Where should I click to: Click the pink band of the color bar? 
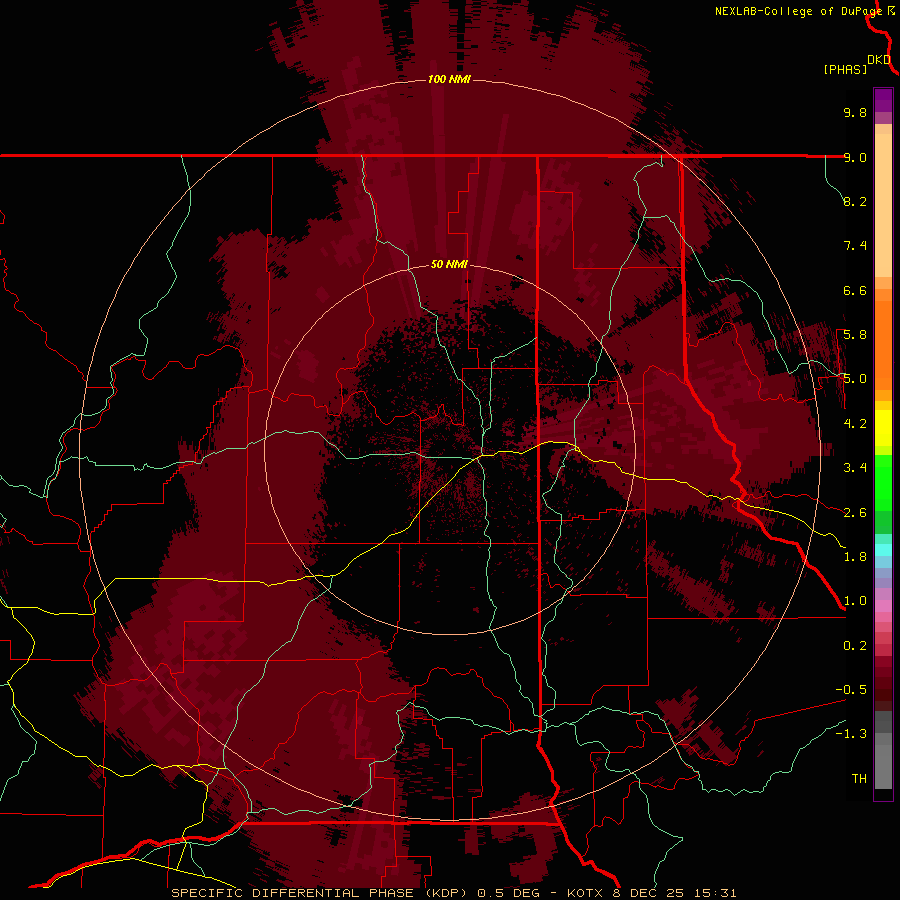tap(883, 606)
